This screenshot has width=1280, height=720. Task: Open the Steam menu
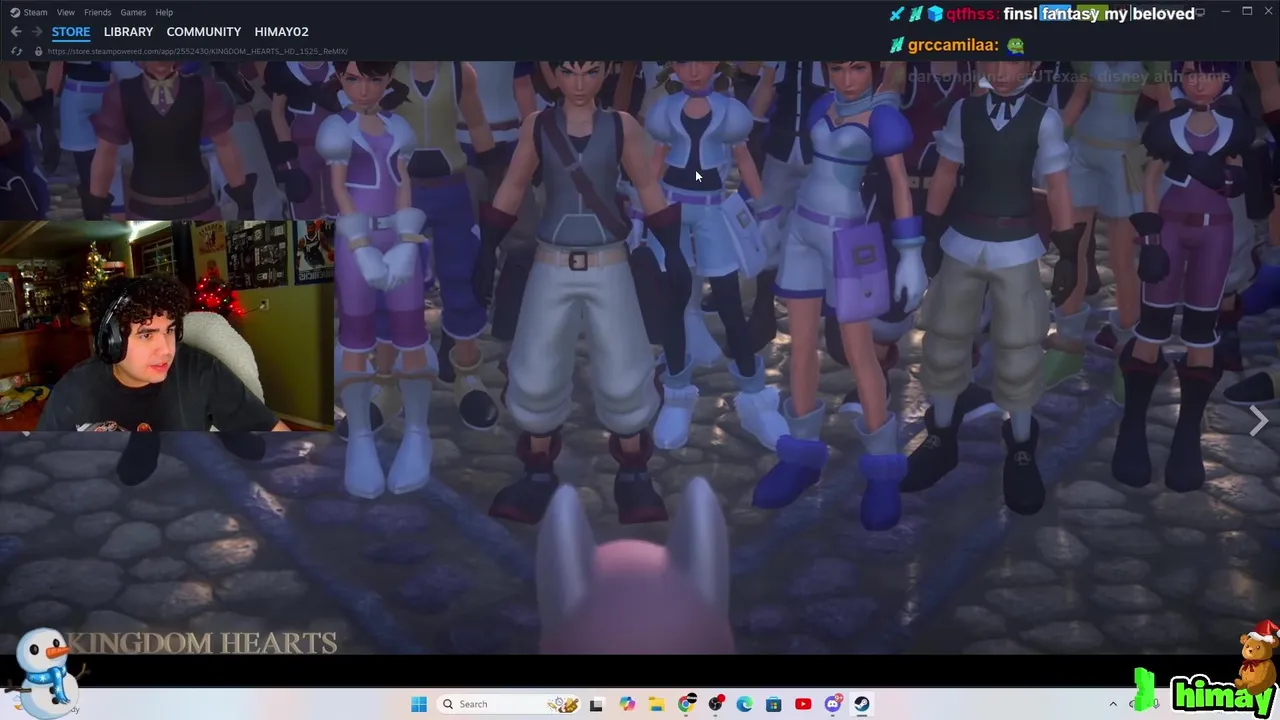click(28, 12)
